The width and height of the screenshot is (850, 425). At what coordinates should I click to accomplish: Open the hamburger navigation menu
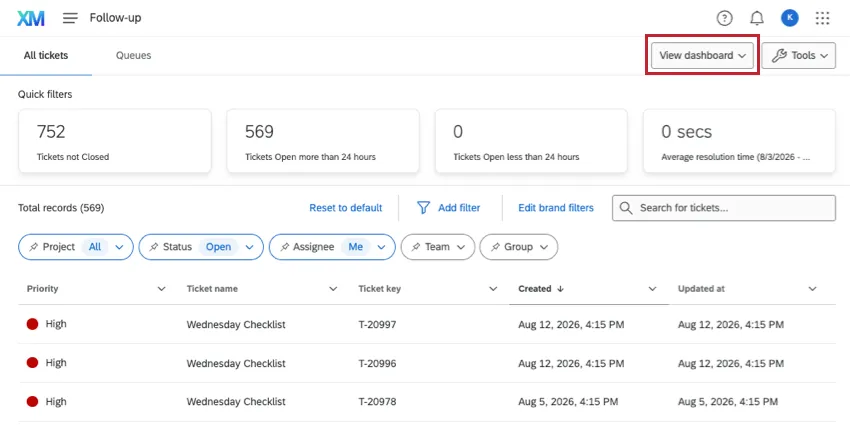(70, 18)
